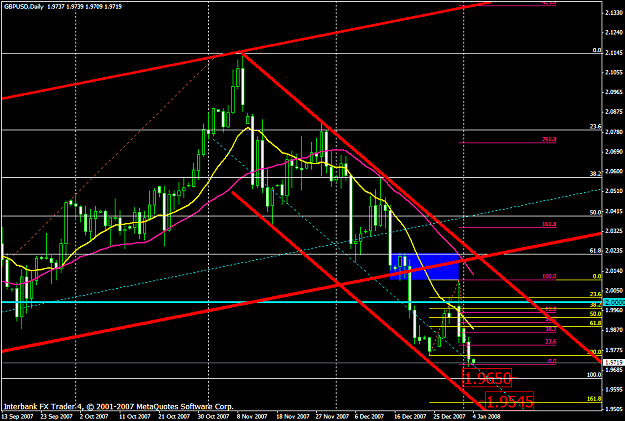This screenshot has width=625, height=421.
Task: Click the 2.0690 price axis label
Action: 614,151
